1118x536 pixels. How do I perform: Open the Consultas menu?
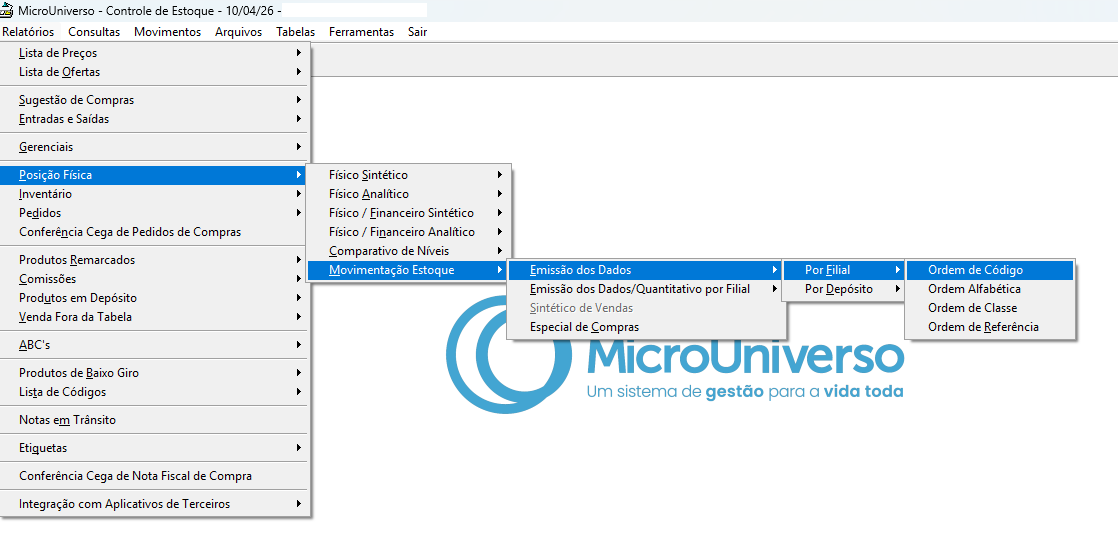point(94,32)
